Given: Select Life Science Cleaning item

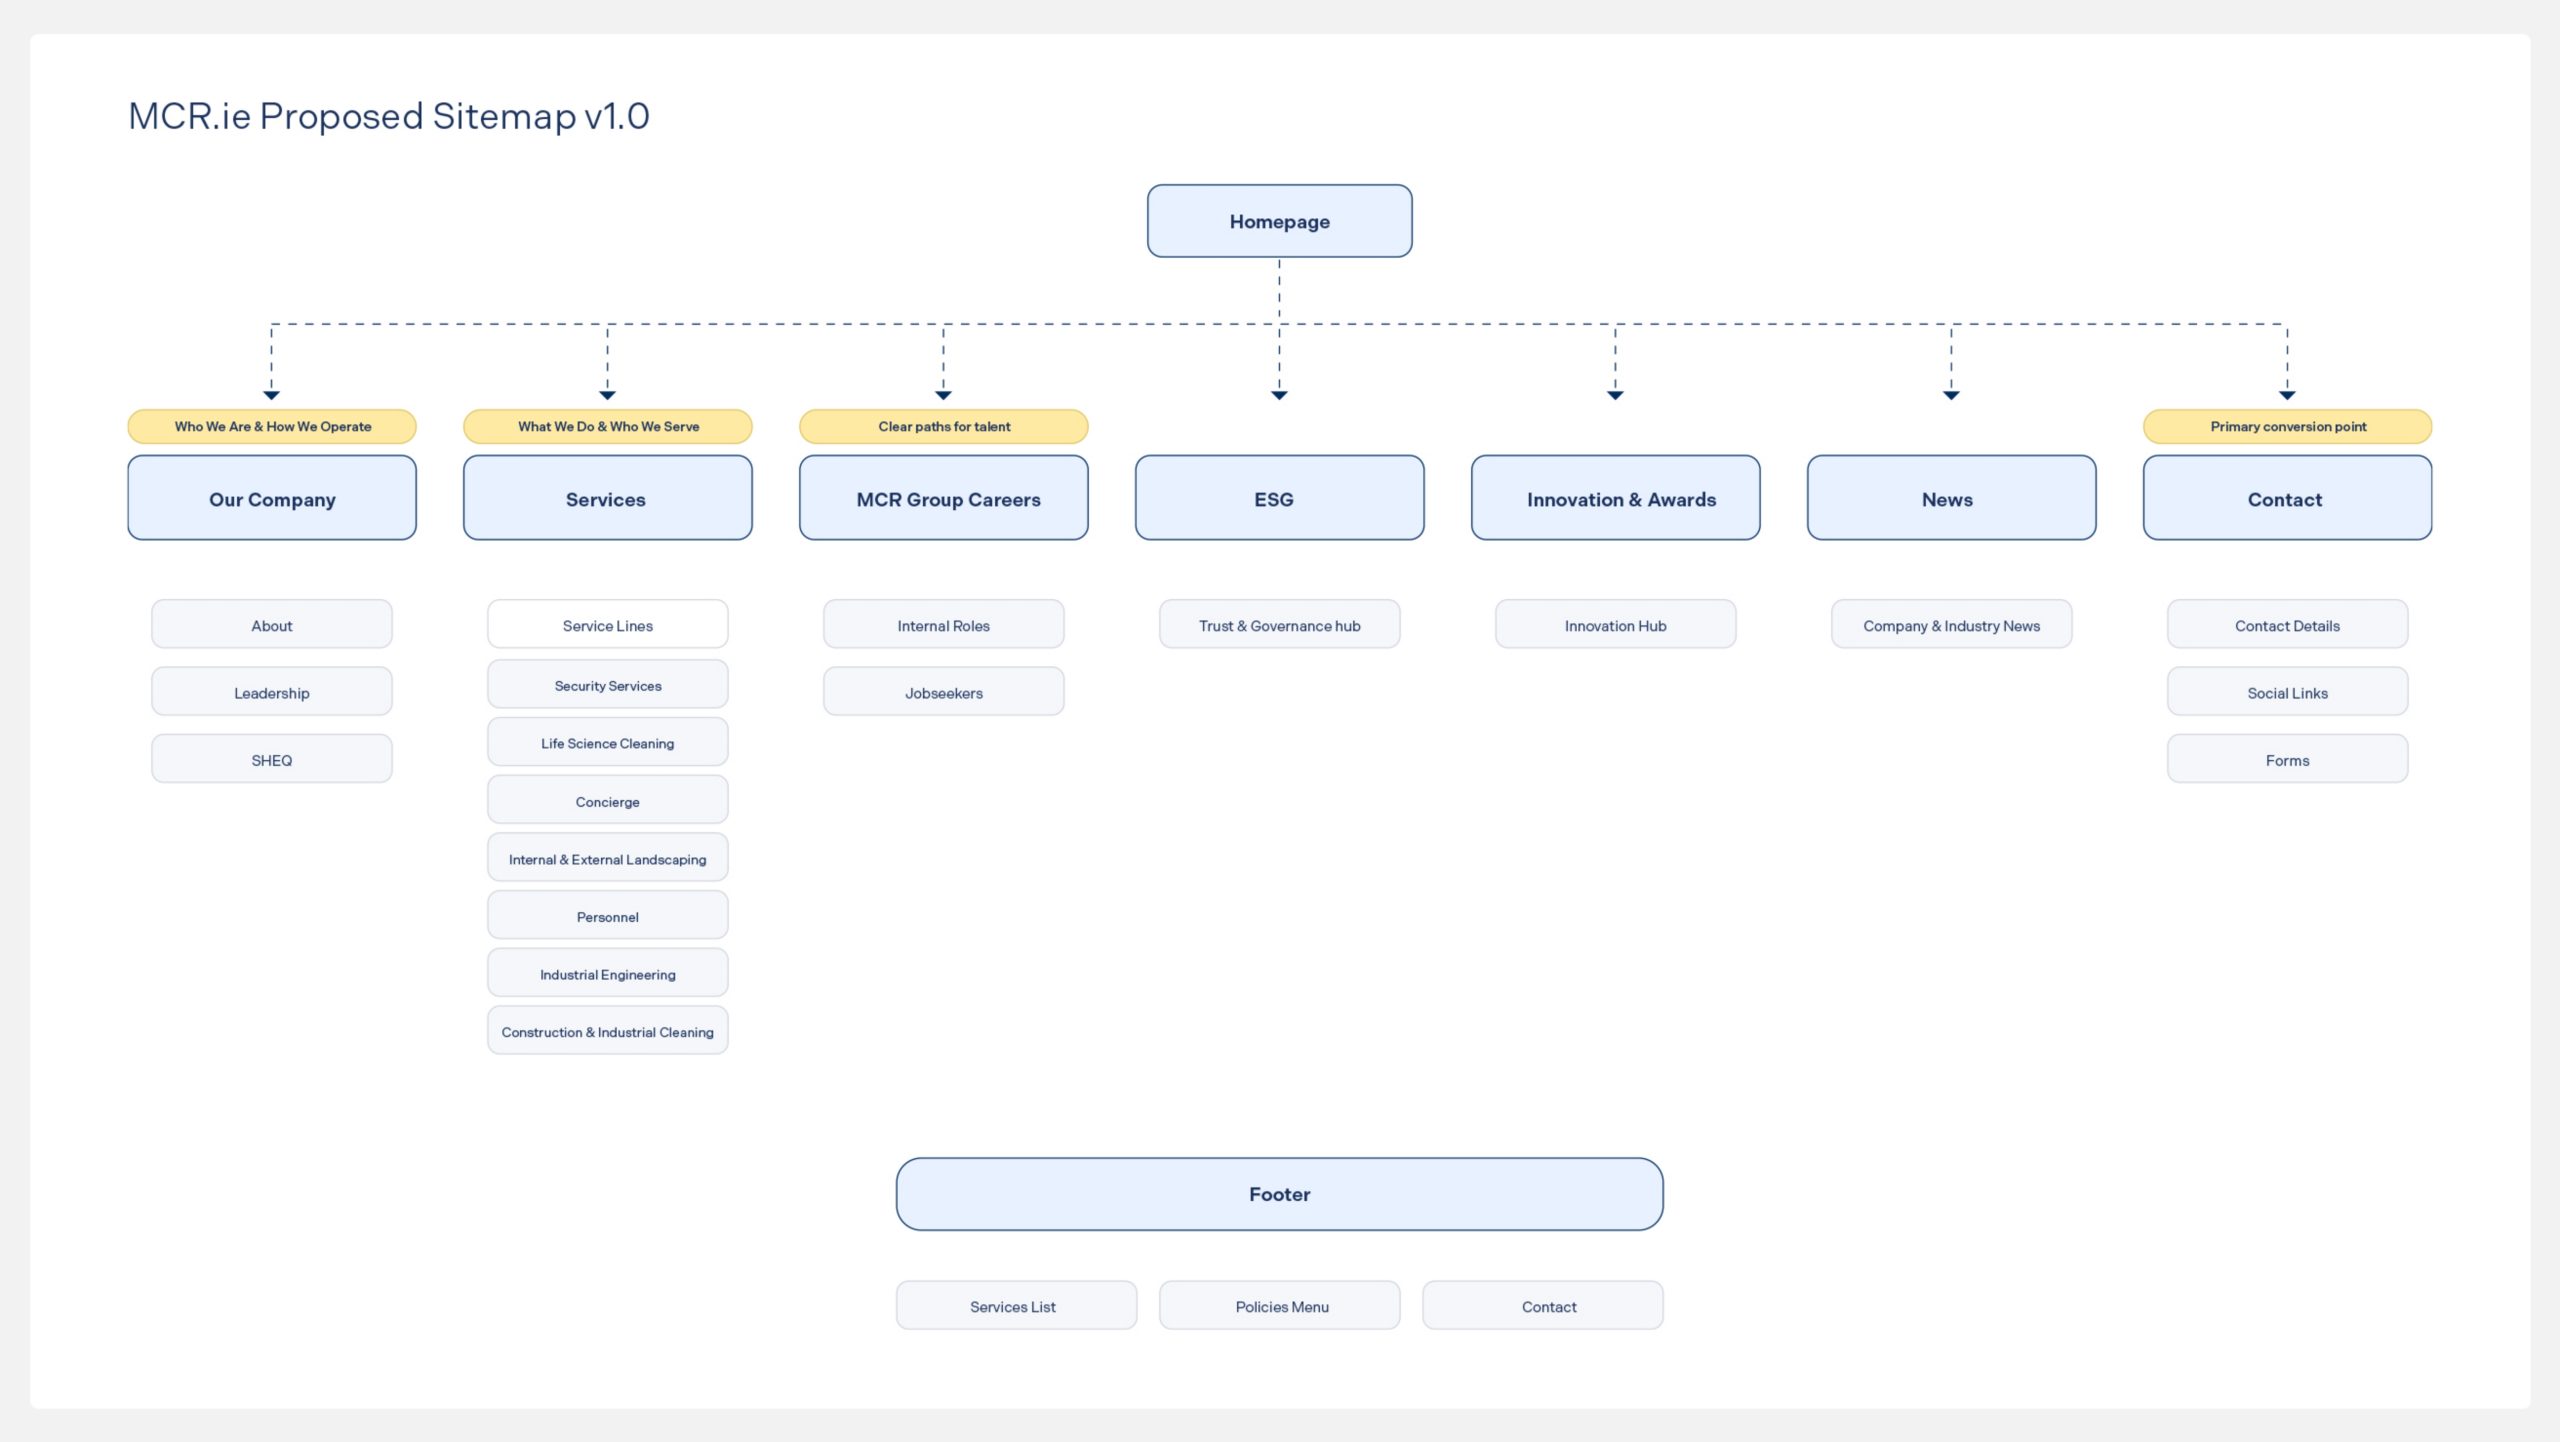Looking at the screenshot, I should click(x=607, y=743).
